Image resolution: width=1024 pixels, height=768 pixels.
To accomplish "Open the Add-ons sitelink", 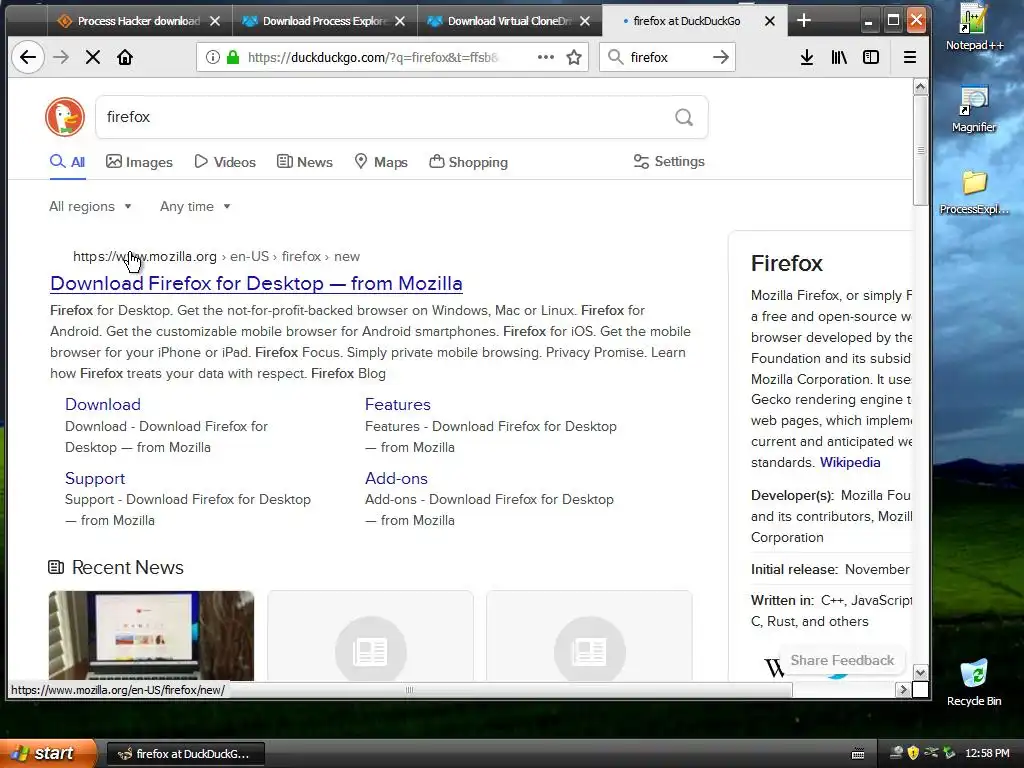I will (396, 478).
